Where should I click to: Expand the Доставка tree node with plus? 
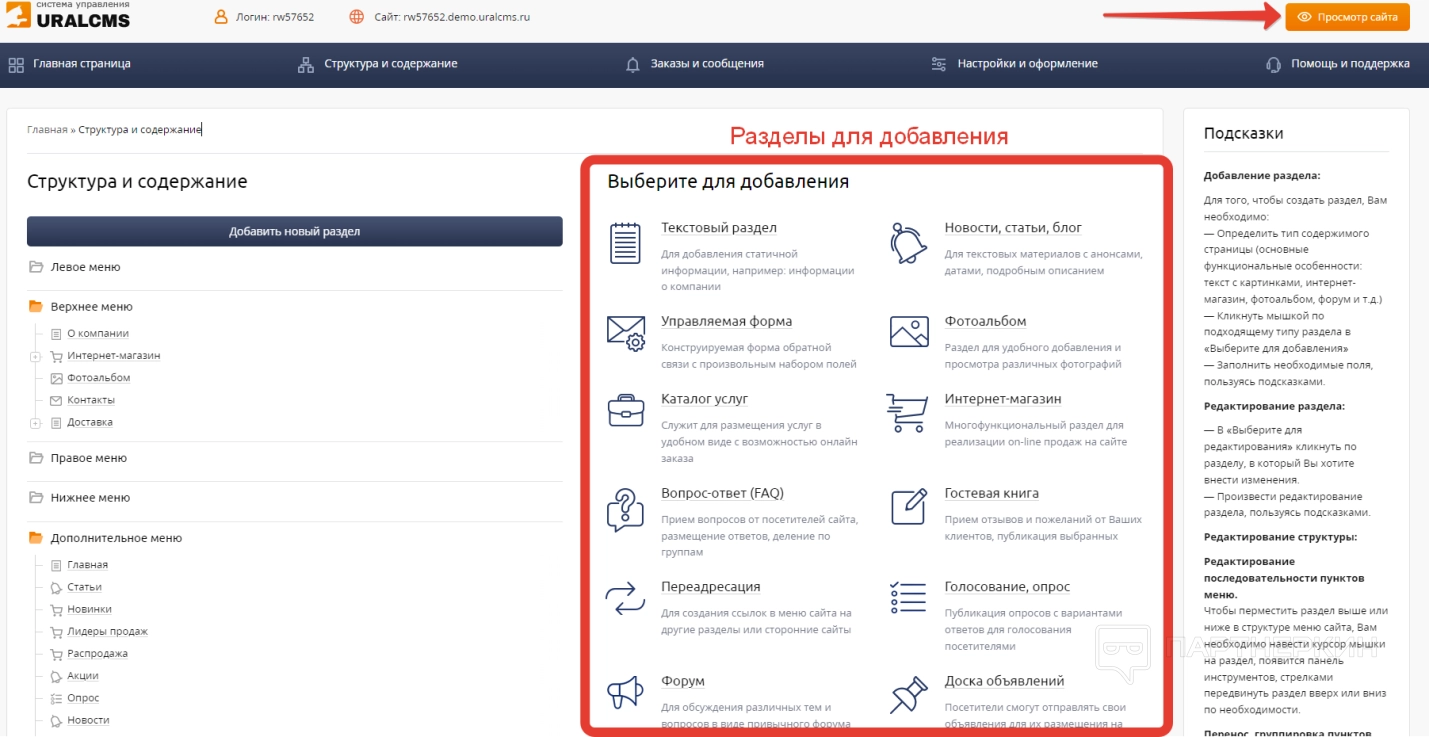(35, 423)
